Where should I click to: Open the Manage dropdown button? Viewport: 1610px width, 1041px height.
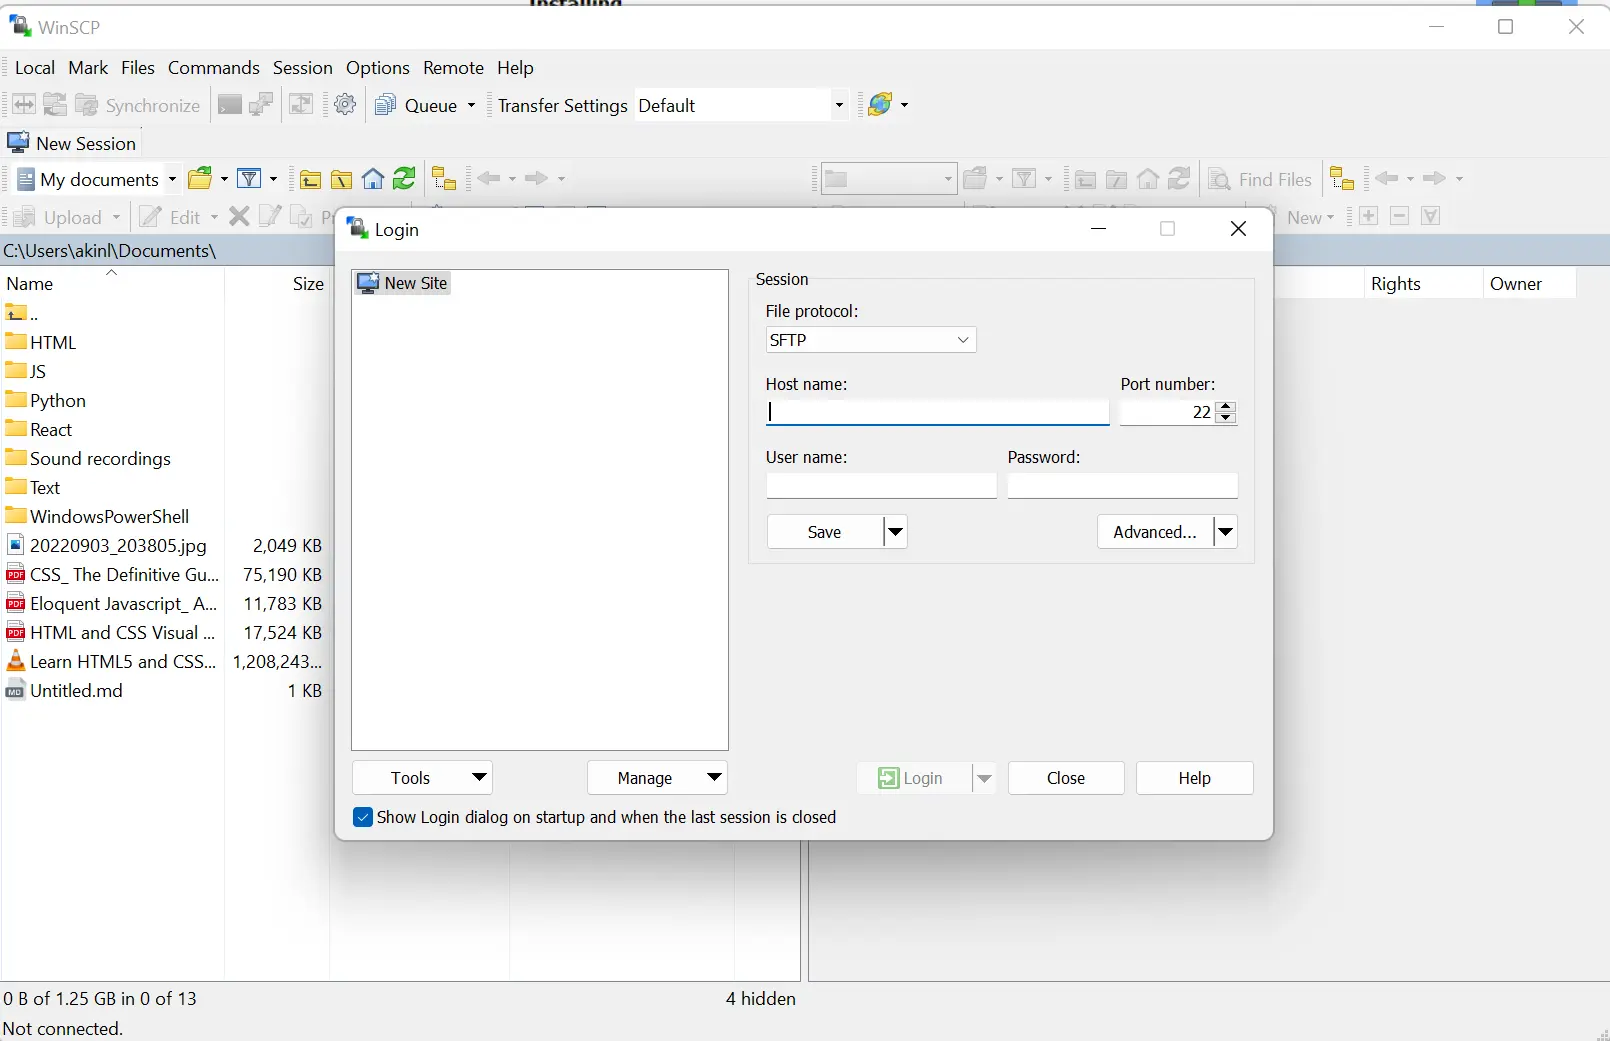coord(657,778)
